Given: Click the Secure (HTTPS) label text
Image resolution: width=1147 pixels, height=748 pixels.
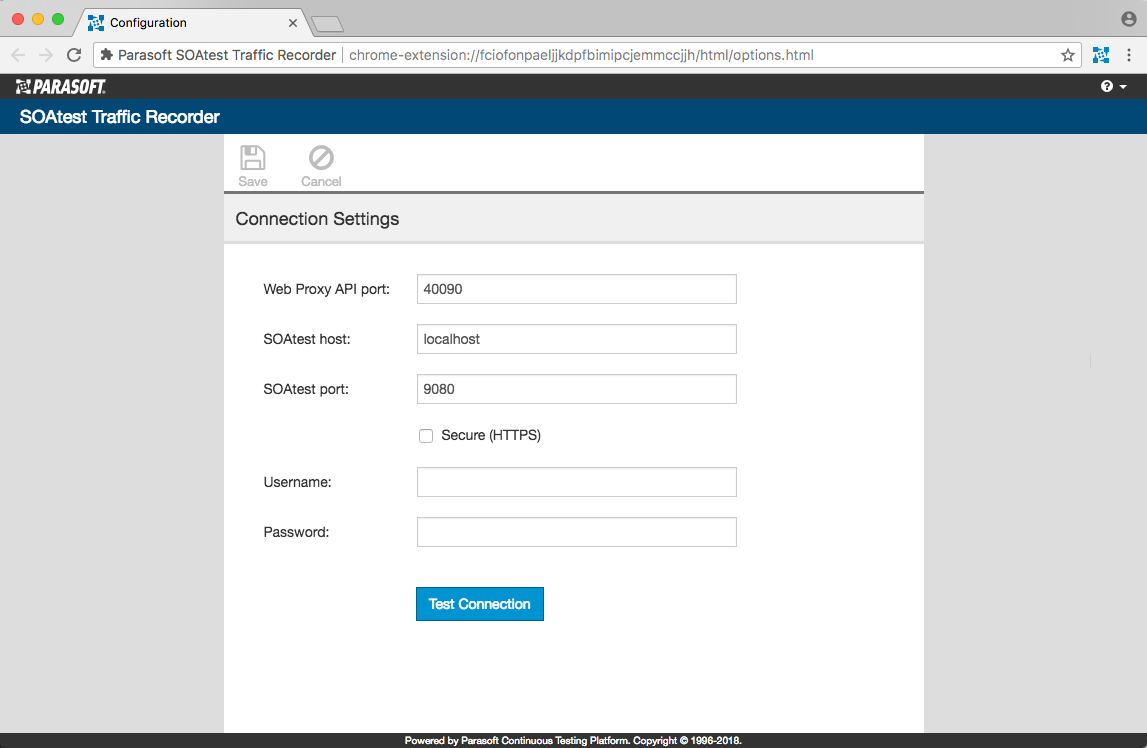Looking at the screenshot, I should (491, 435).
